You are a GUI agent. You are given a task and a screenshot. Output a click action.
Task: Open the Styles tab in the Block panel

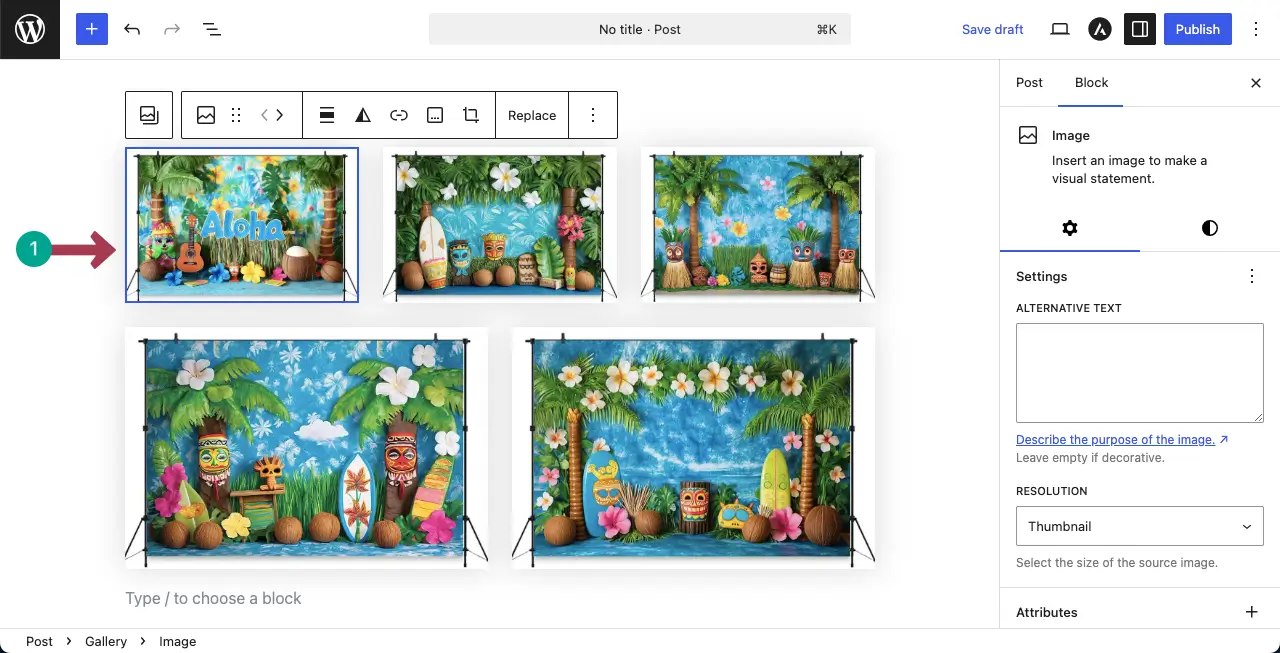1209,228
